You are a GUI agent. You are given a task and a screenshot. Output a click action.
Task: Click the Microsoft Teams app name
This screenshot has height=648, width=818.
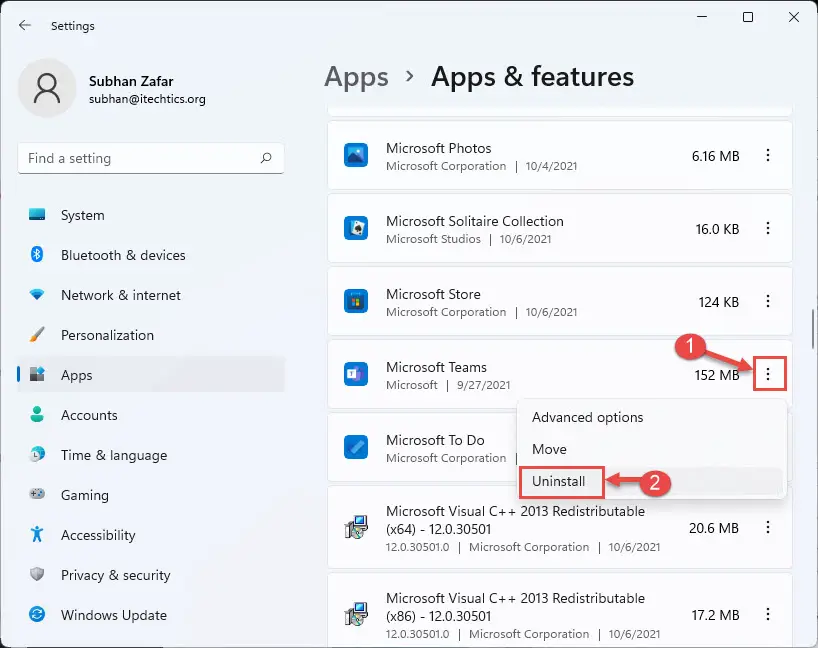pos(436,367)
